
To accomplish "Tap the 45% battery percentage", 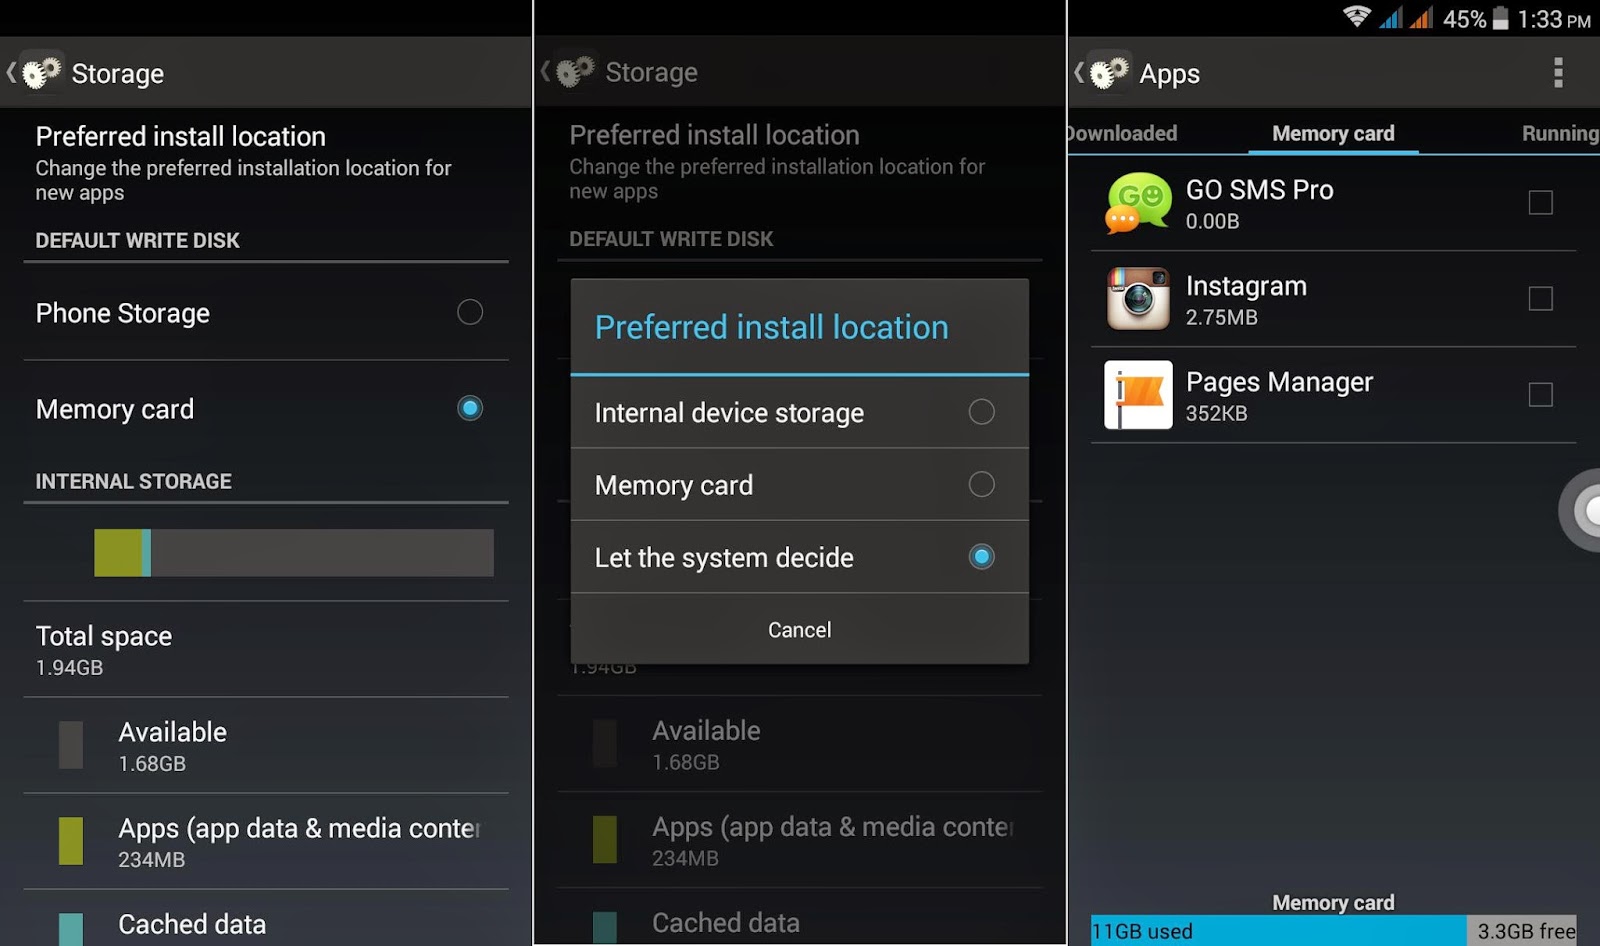I will point(1464,19).
